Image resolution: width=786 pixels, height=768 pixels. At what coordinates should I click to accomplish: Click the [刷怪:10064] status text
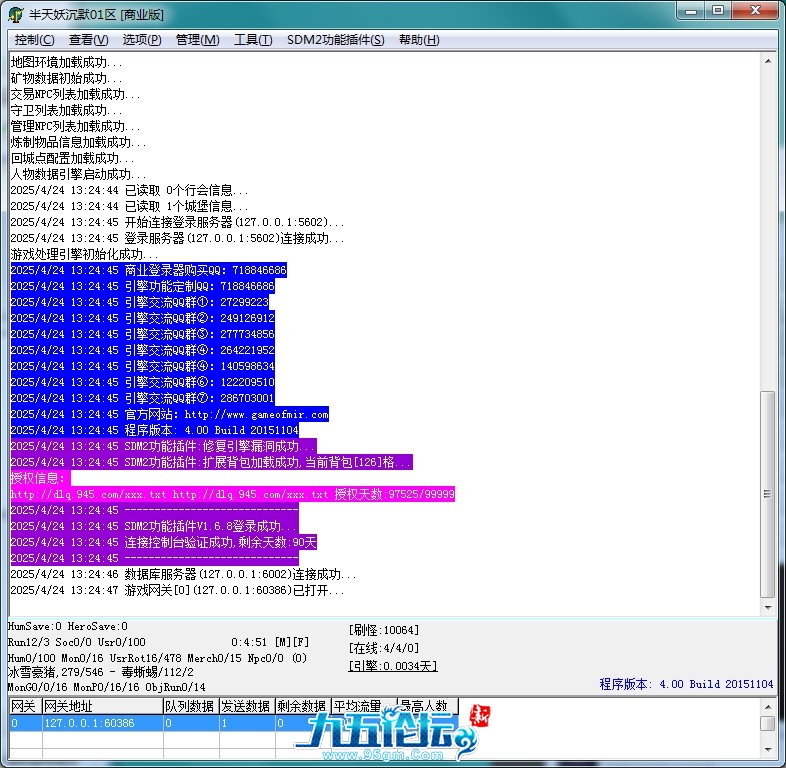coord(383,630)
